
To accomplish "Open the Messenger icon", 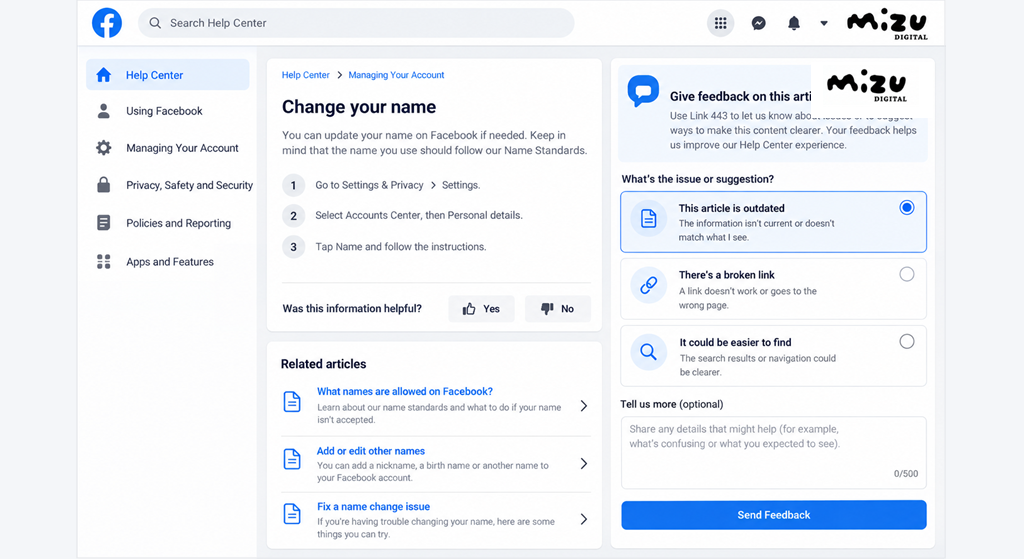I will (758, 24).
